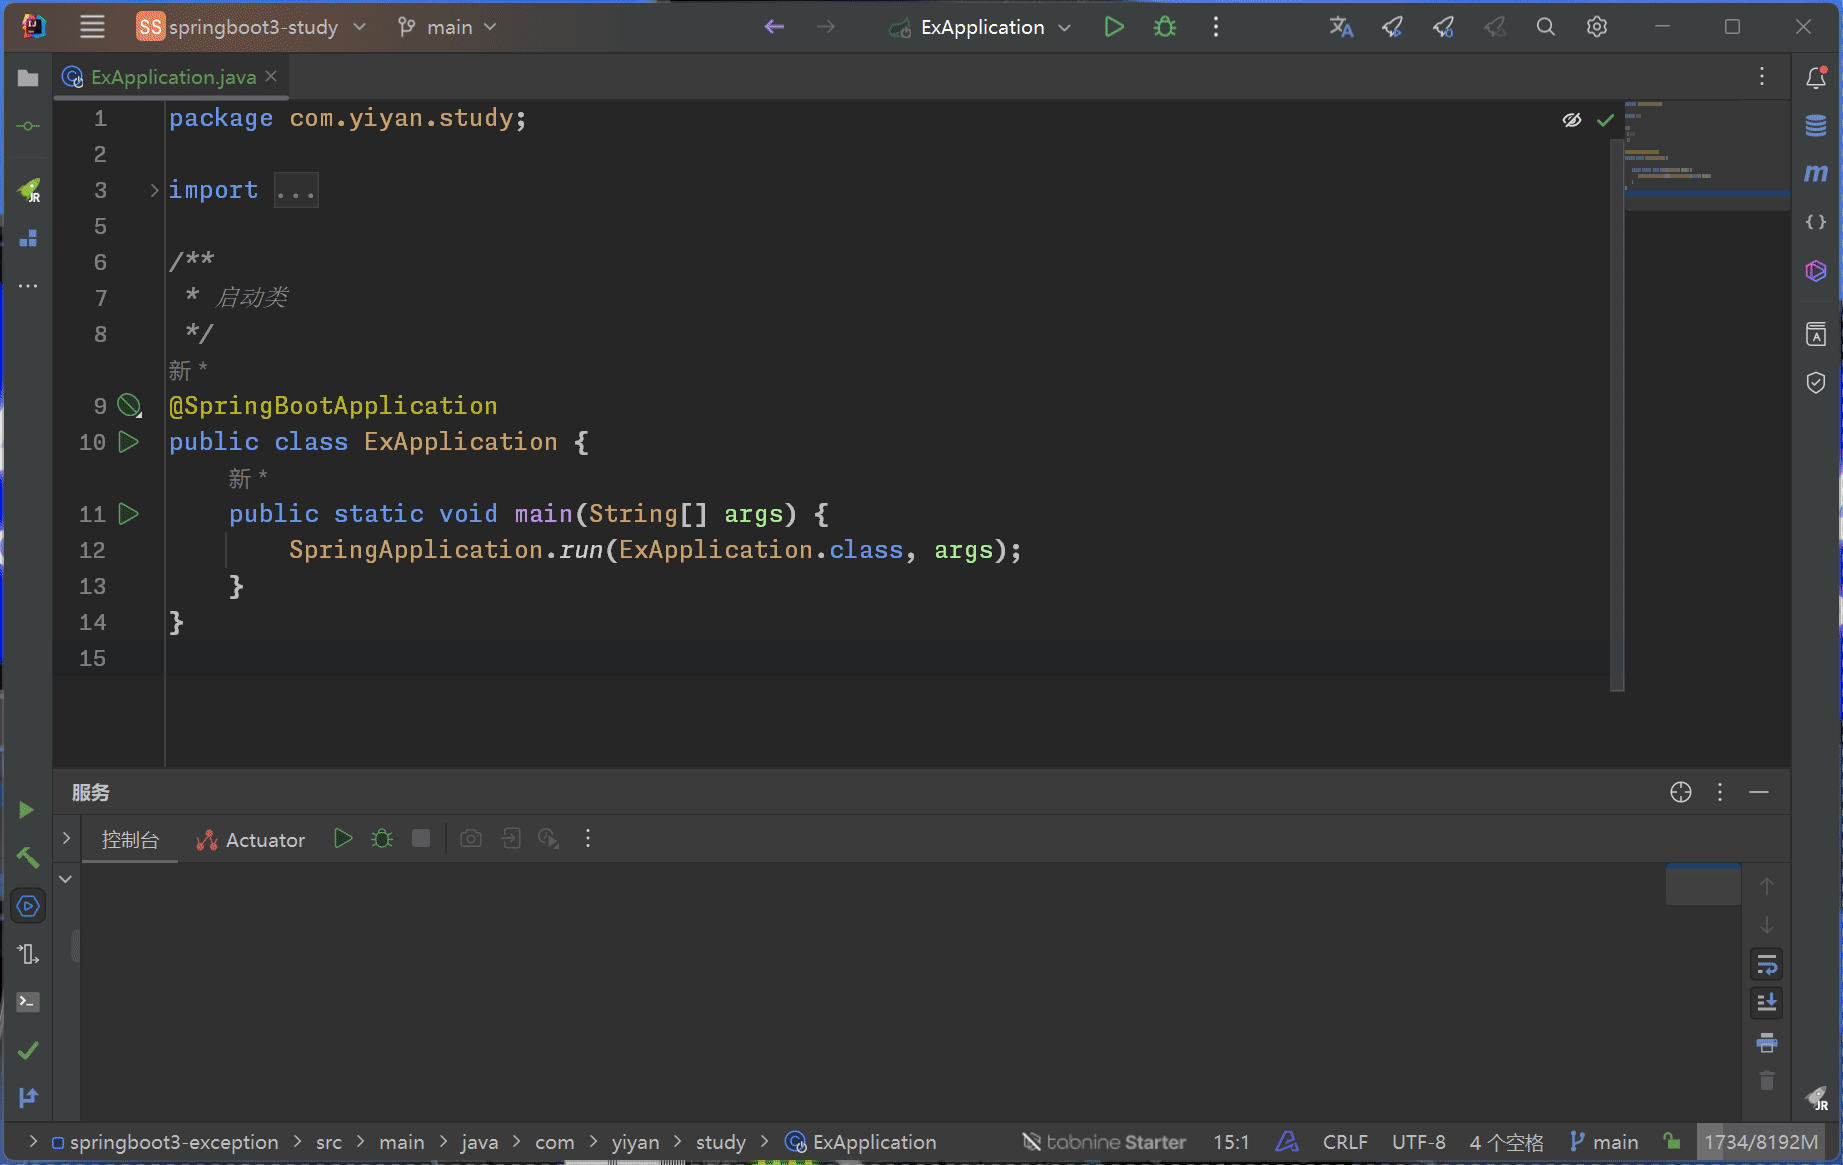The width and height of the screenshot is (1843, 1165).
Task: Expand the Services tree panel chevron
Action: [66, 838]
